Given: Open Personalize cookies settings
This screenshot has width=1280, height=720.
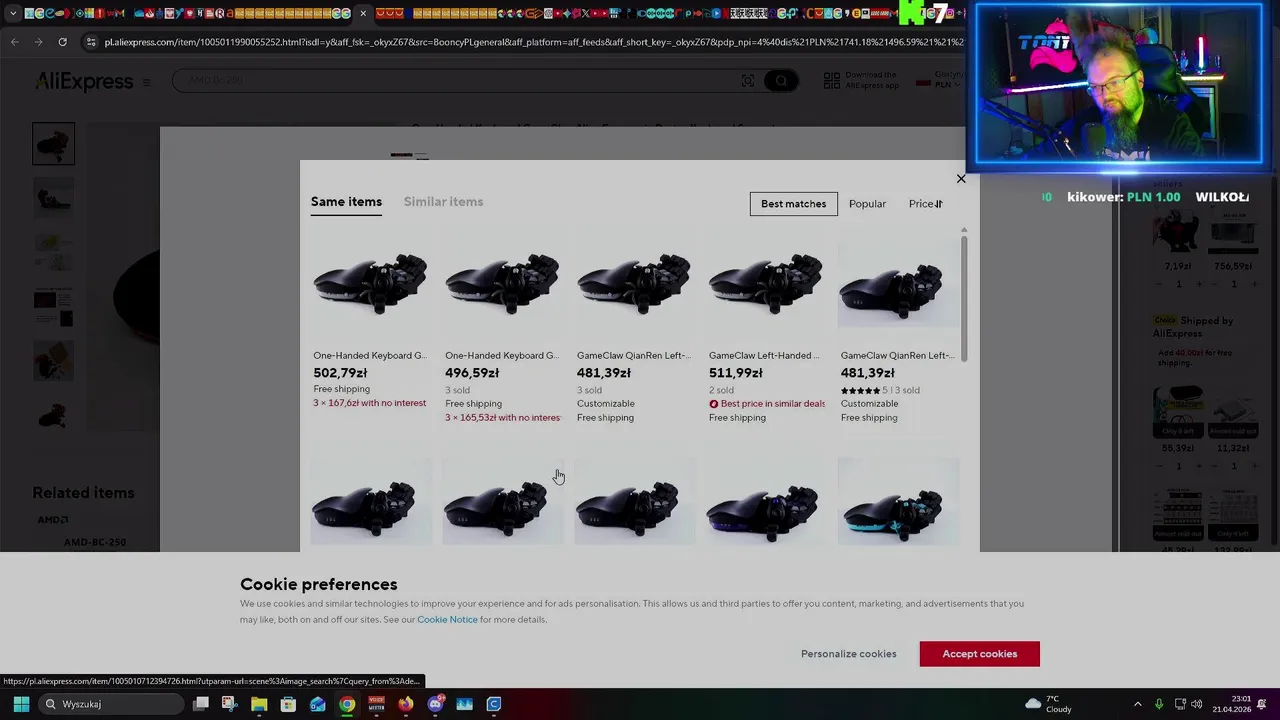Looking at the screenshot, I should 848,654.
